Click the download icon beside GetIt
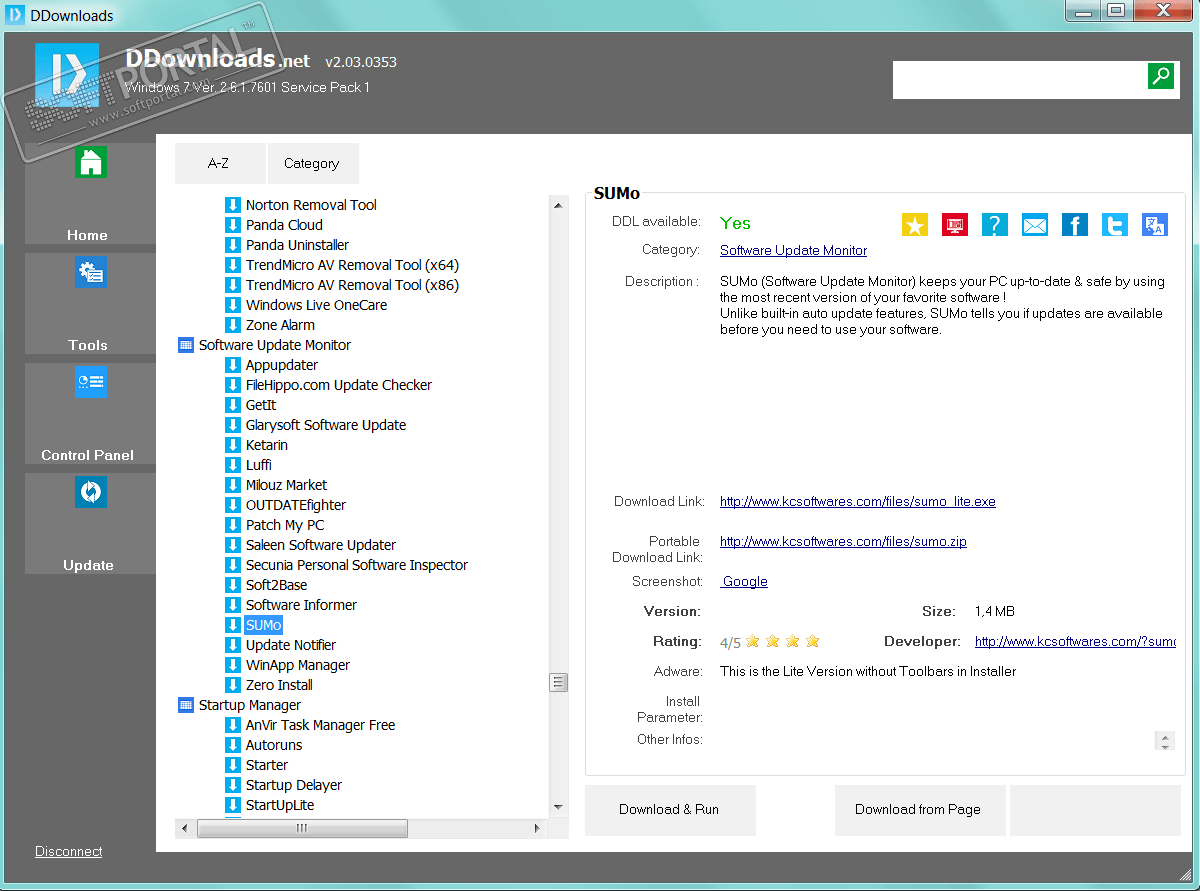This screenshot has width=1200, height=891. point(233,405)
